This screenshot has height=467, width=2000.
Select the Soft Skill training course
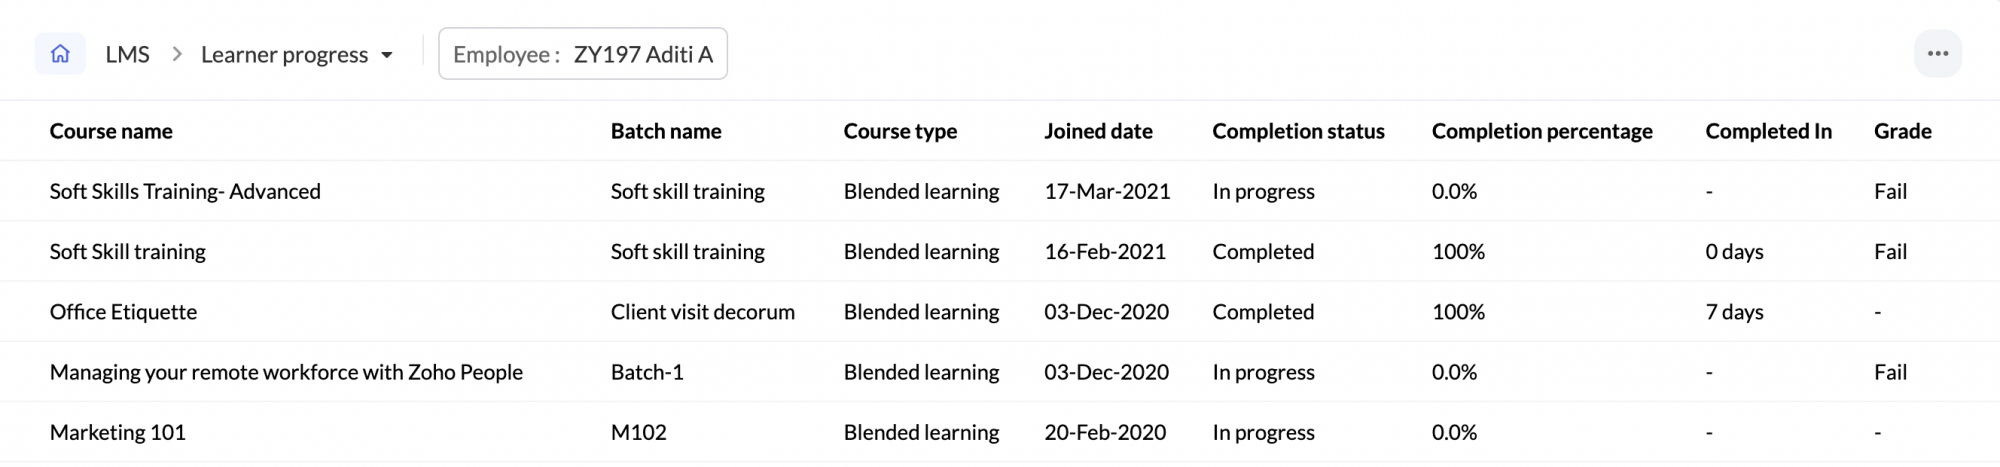click(128, 252)
